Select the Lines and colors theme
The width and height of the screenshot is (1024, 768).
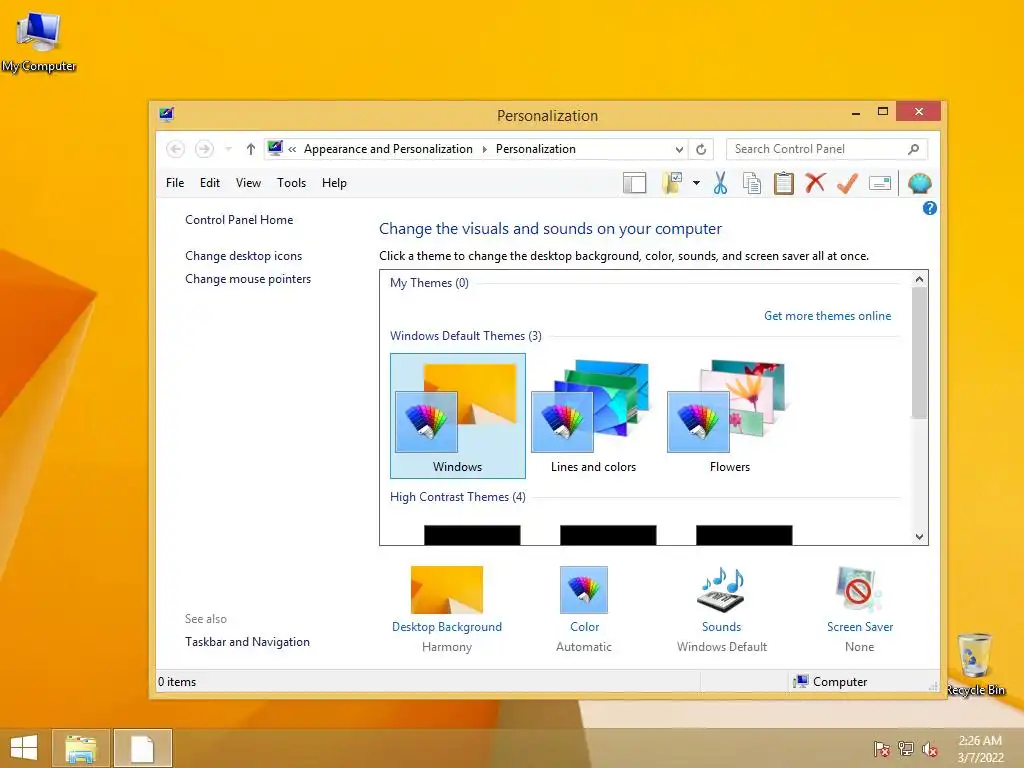pyautogui.click(x=593, y=416)
